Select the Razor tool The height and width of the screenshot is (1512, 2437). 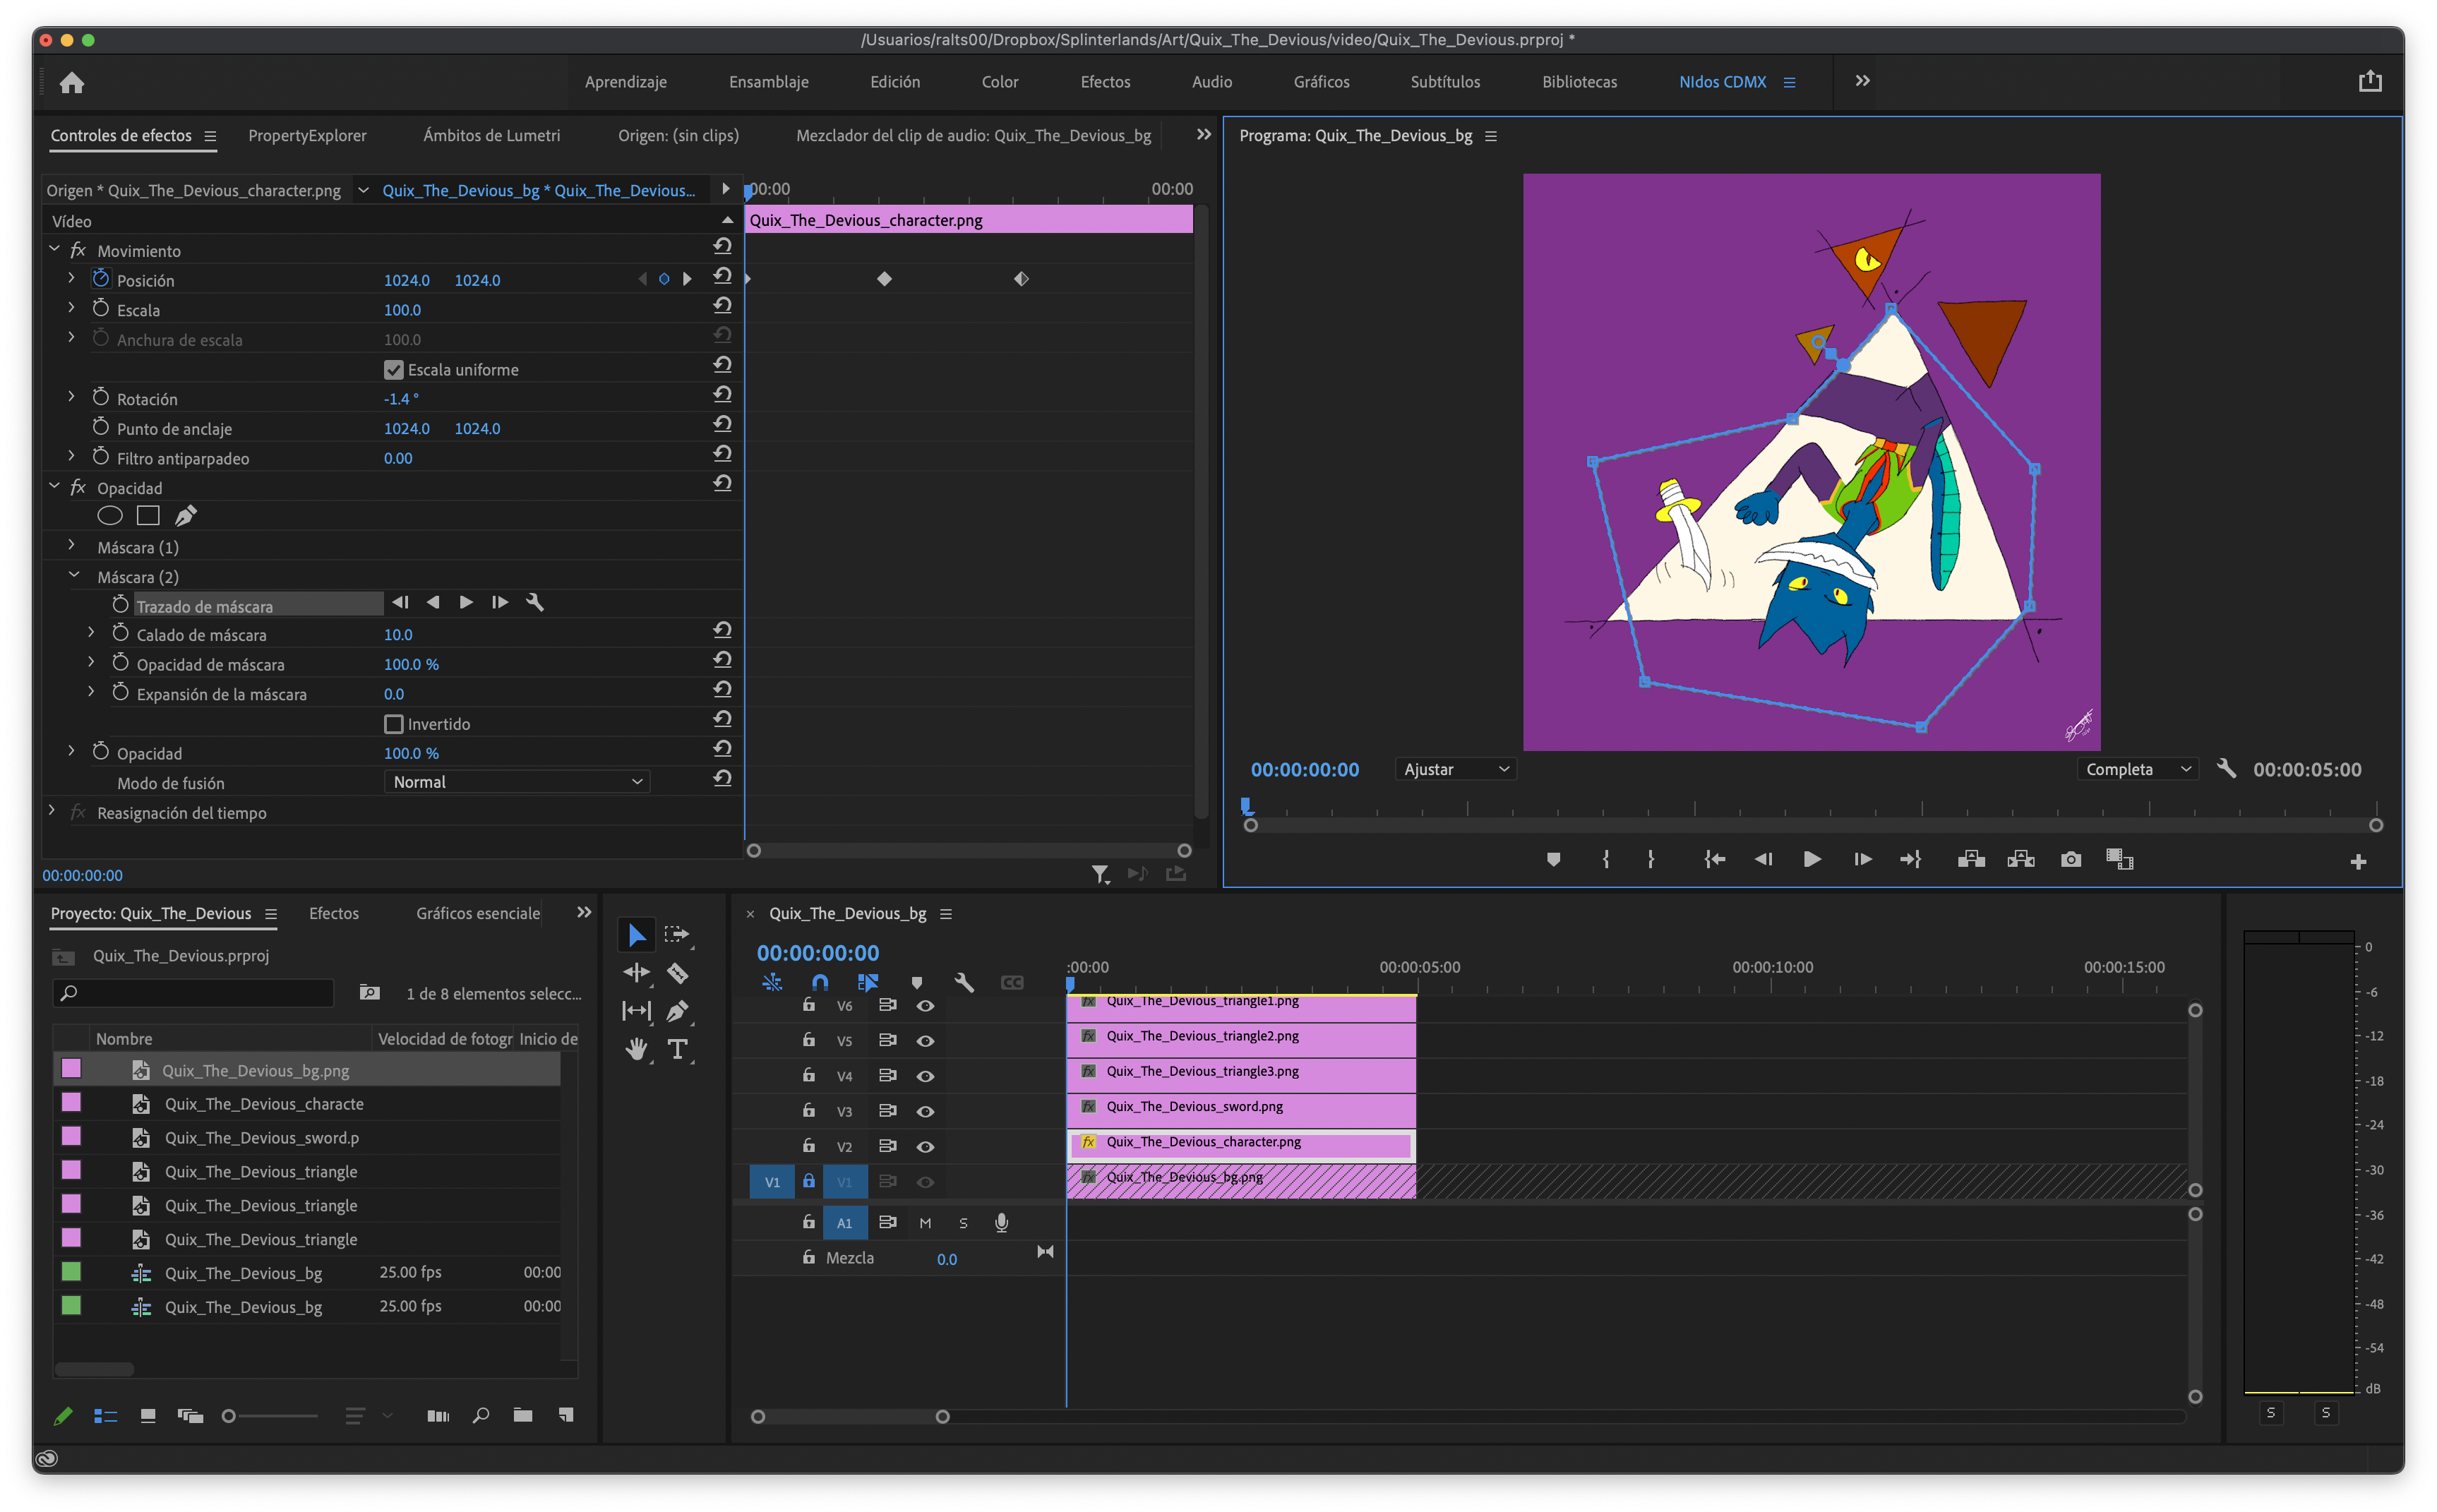coord(677,973)
